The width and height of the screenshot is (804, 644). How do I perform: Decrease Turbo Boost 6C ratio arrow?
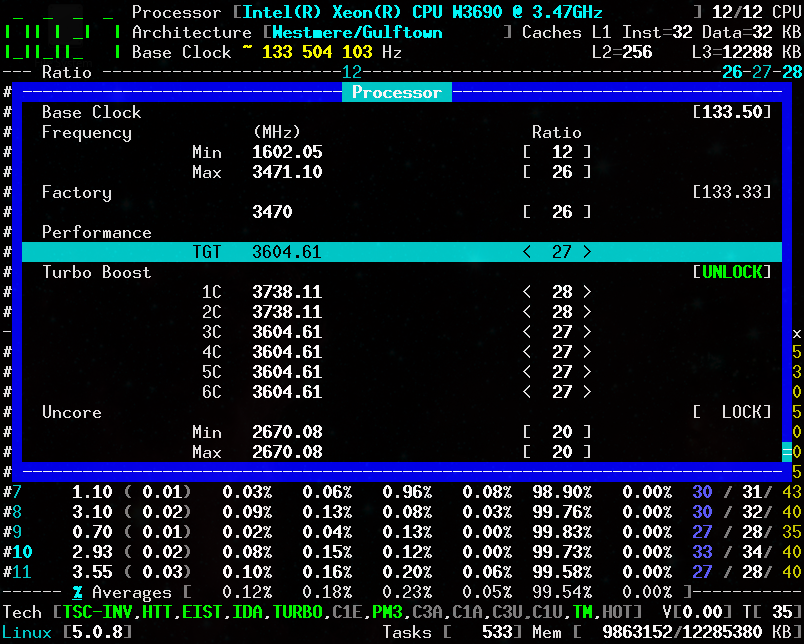pyautogui.click(x=527, y=392)
